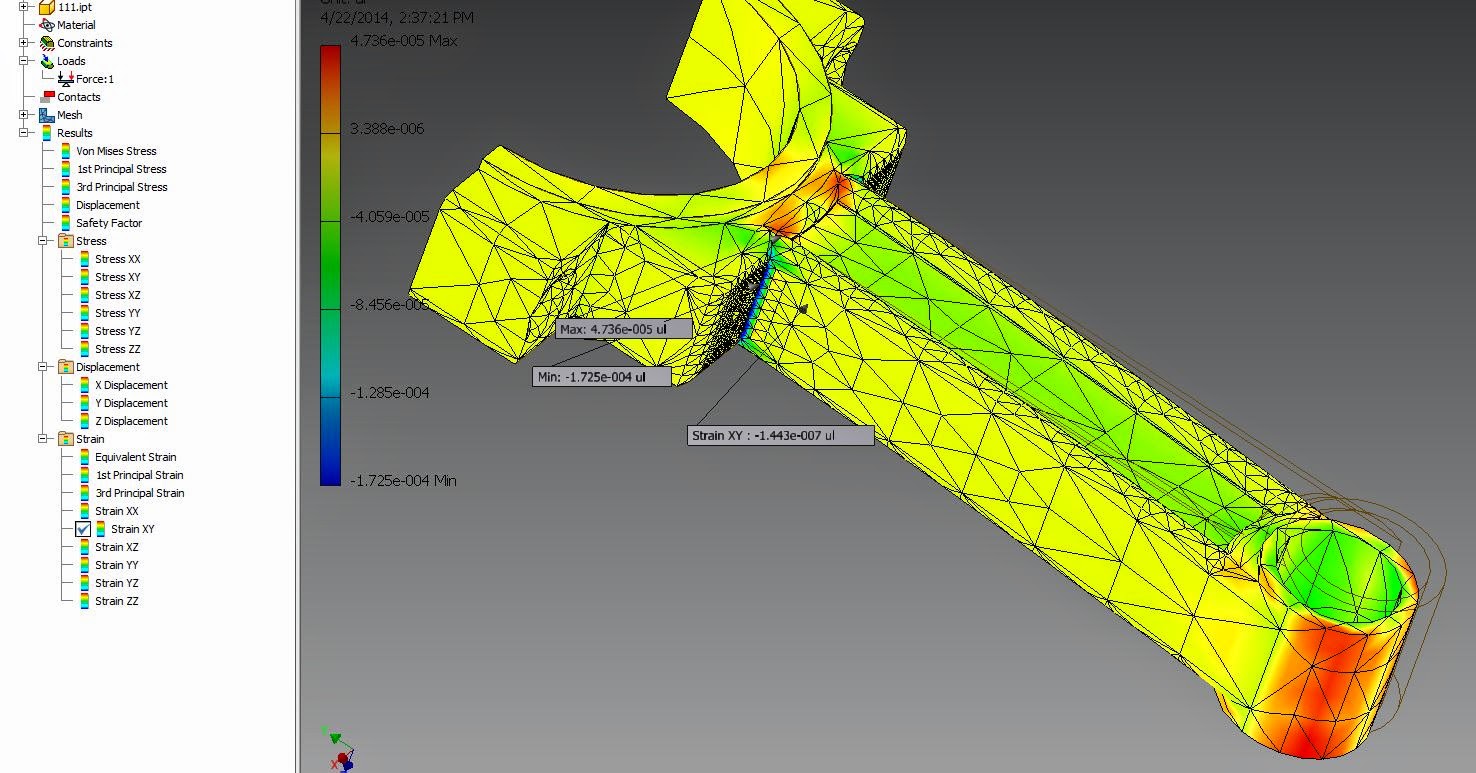Click the 111.ipt part icon
Screen dimensions: 1476x773
pyautogui.click(x=47, y=7)
